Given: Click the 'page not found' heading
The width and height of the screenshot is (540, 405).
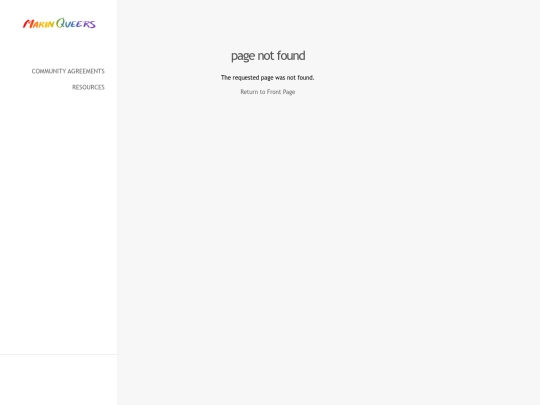Looking at the screenshot, I should tap(268, 56).
